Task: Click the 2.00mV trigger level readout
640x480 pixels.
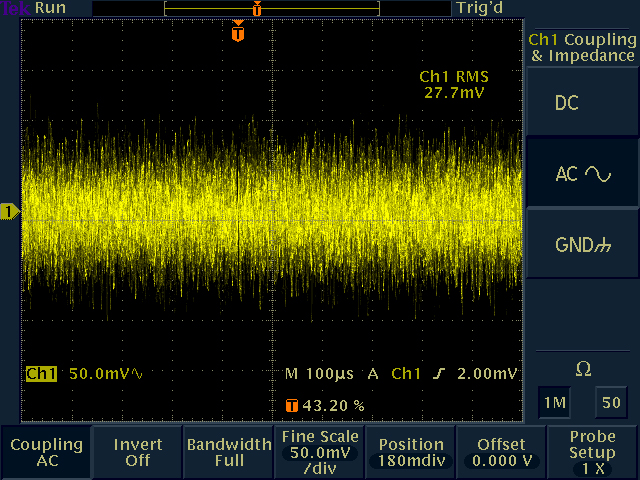Action: pos(487,373)
